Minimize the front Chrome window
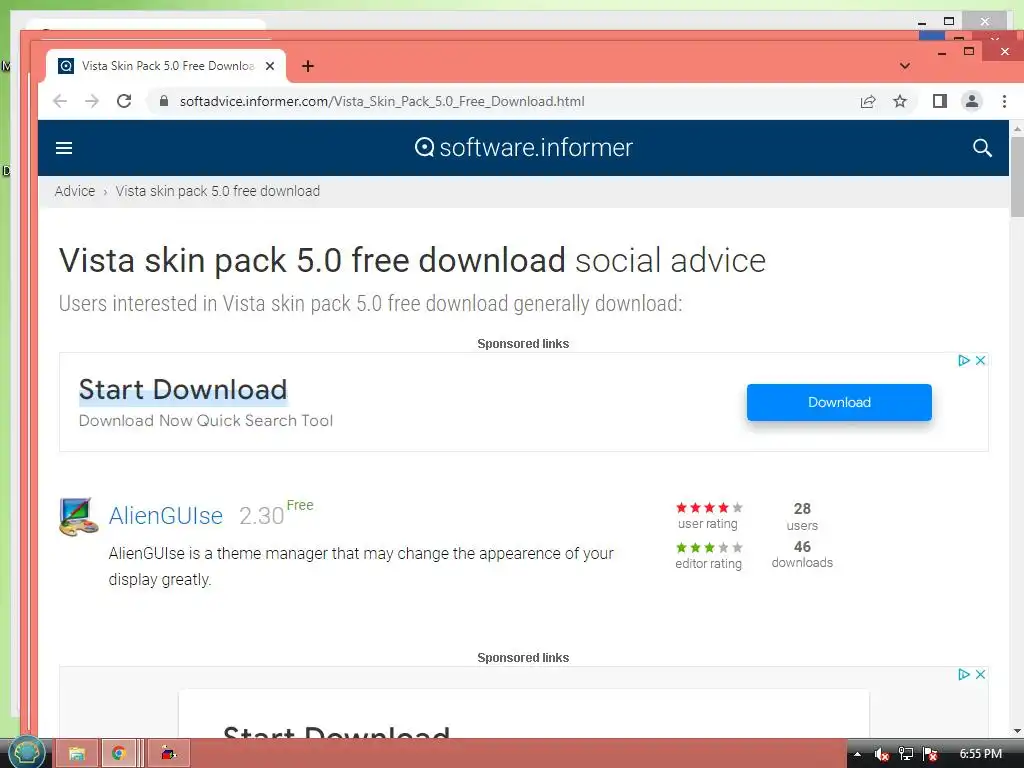Image resolution: width=1024 pixels, height=768 pixels. point(942,52)
